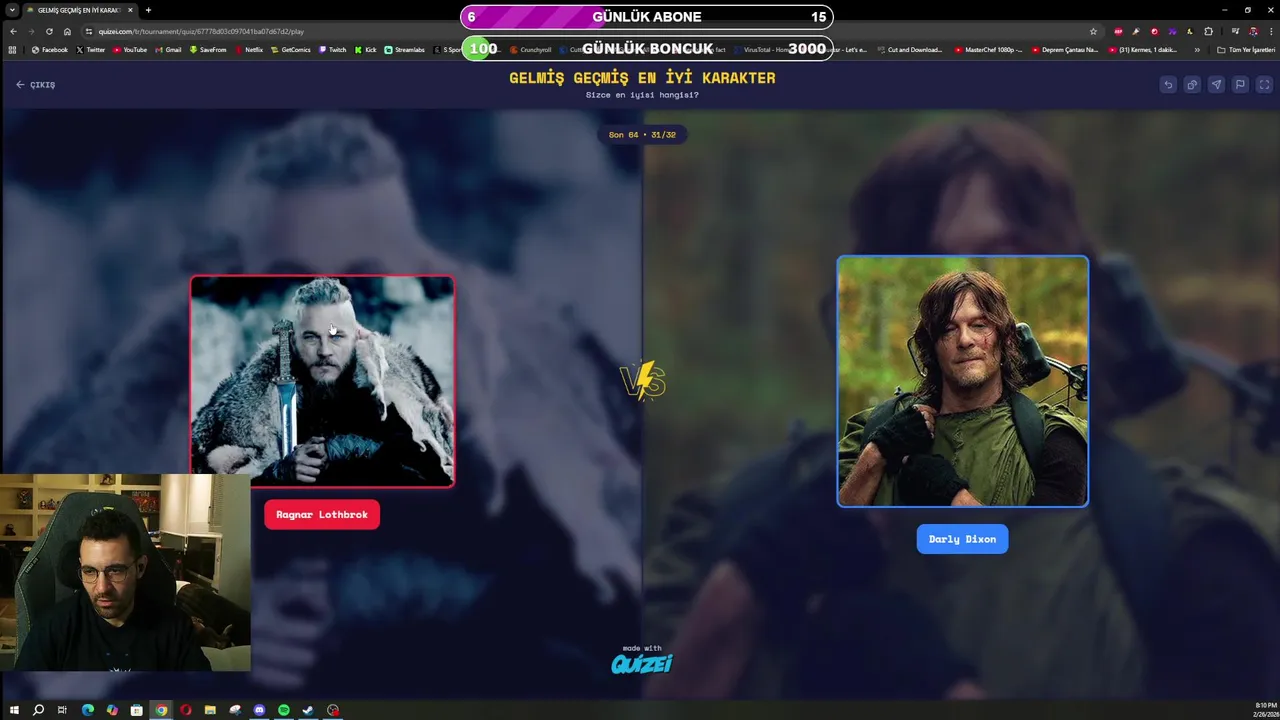Click the copy link icon in quiz toolbar

[x=1192, y=85]
